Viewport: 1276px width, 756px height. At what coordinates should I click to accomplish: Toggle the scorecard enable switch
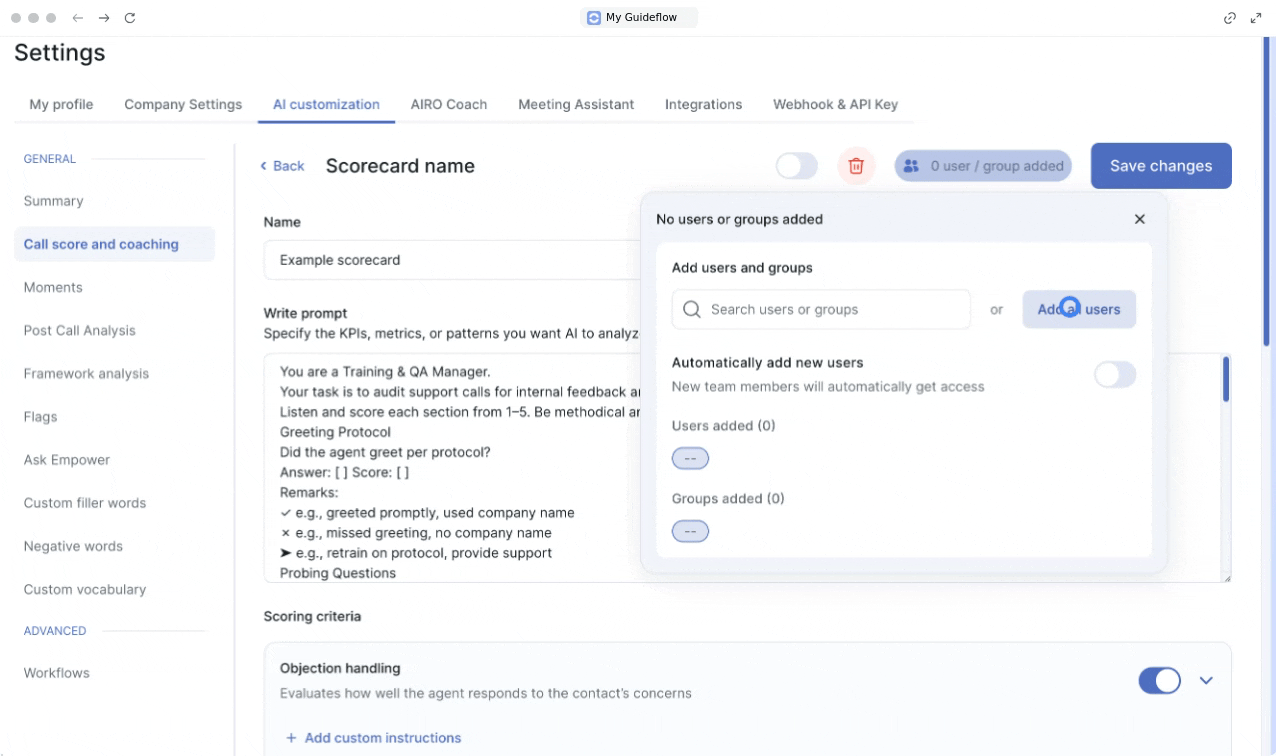click(797, 166)
